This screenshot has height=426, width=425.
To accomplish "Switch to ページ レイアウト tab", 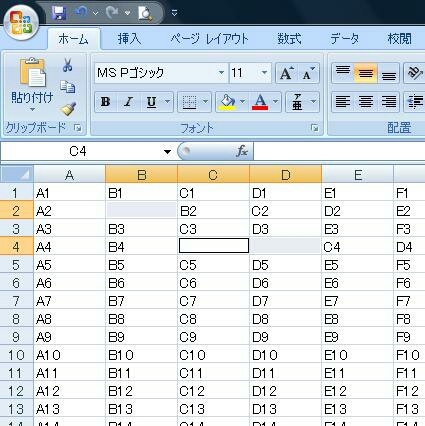I will [x=210, y=39].
